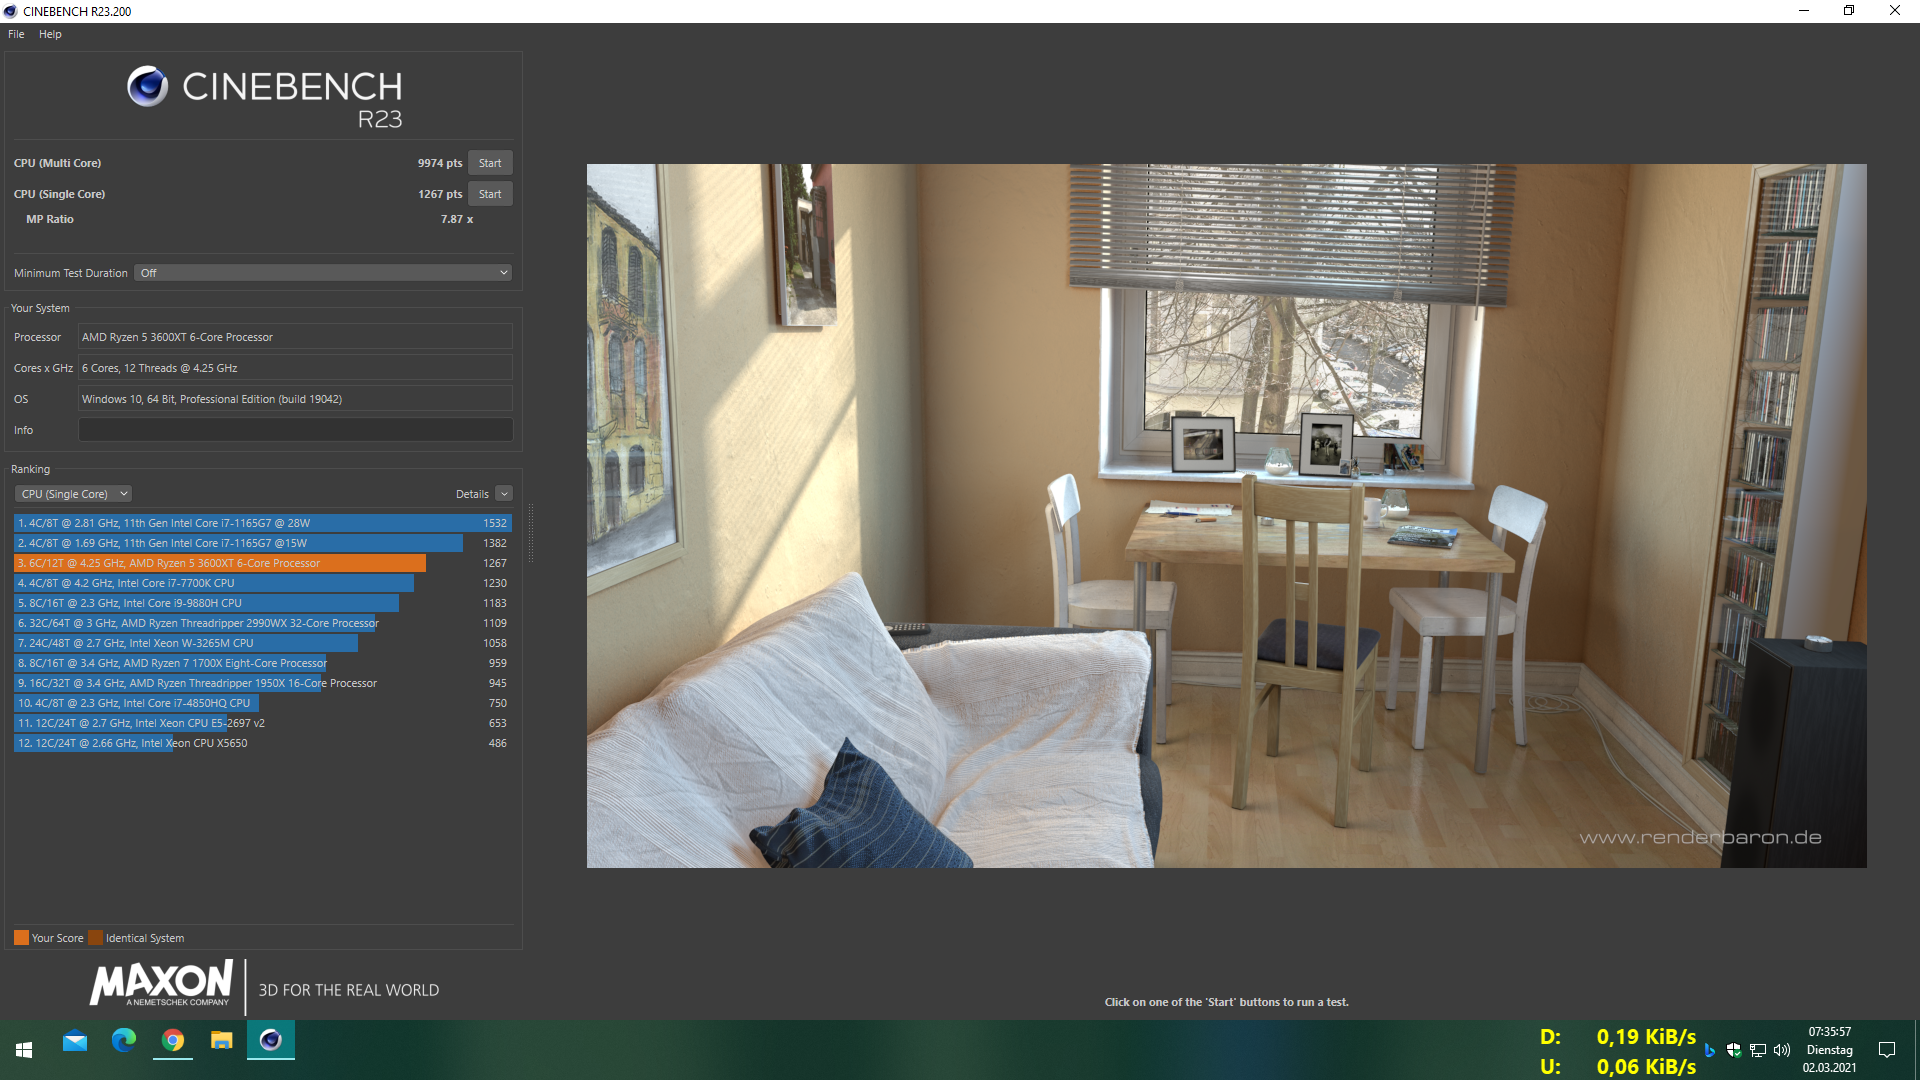Open the File menu

click(16, 34)
